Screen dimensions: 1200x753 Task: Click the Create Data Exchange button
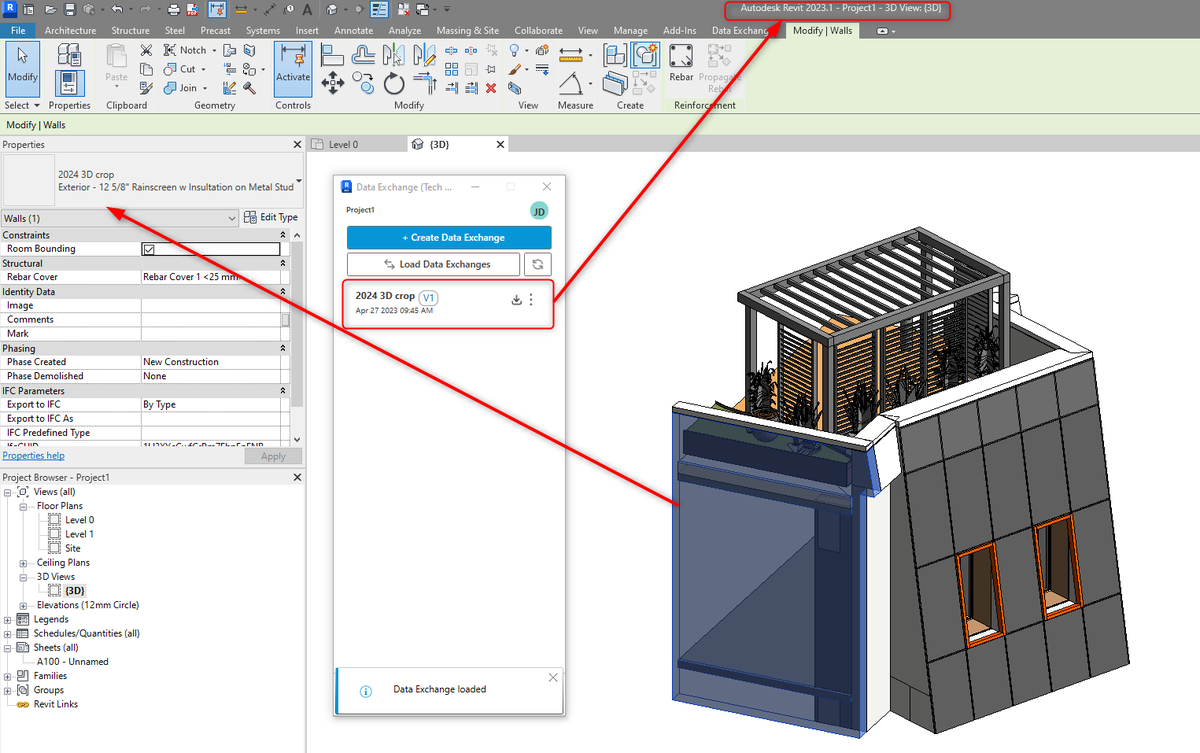pos(449,238)
